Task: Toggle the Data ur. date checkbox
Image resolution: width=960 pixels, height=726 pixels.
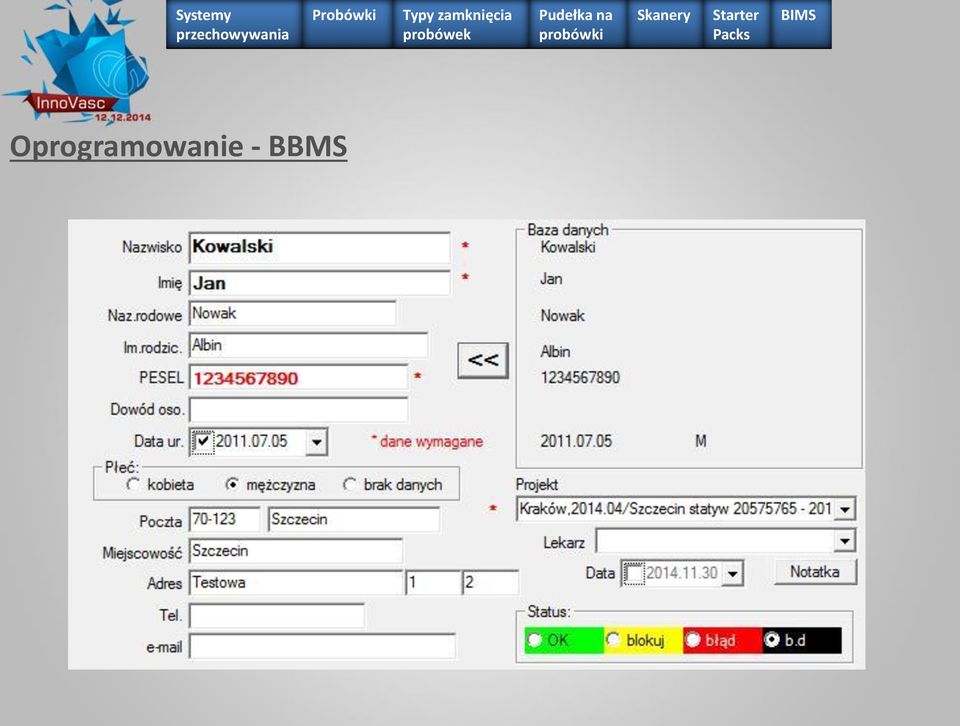Action: [x=203, y=441]
